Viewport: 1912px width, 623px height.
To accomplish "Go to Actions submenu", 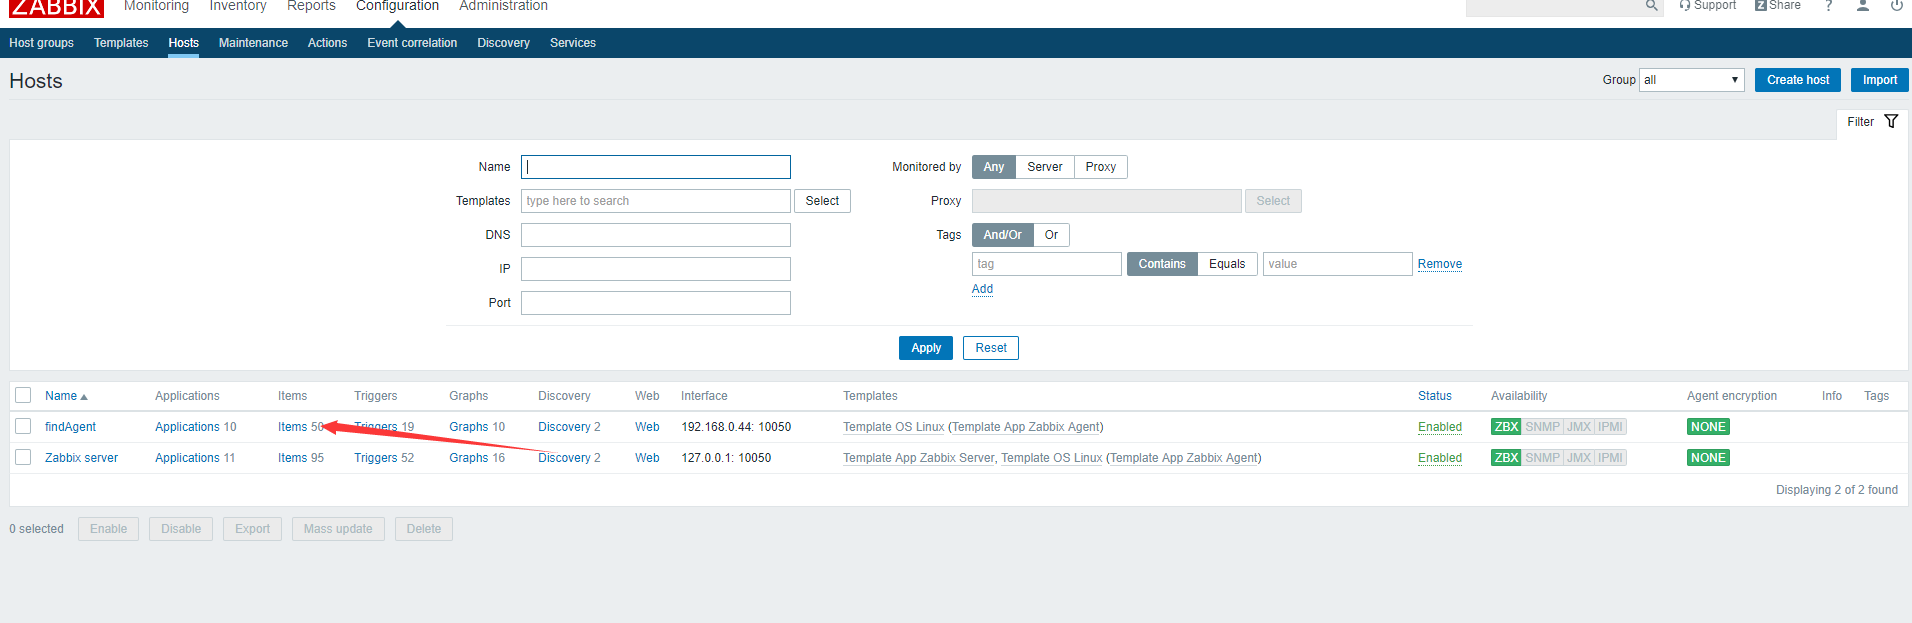I will (x=327, y=43).
